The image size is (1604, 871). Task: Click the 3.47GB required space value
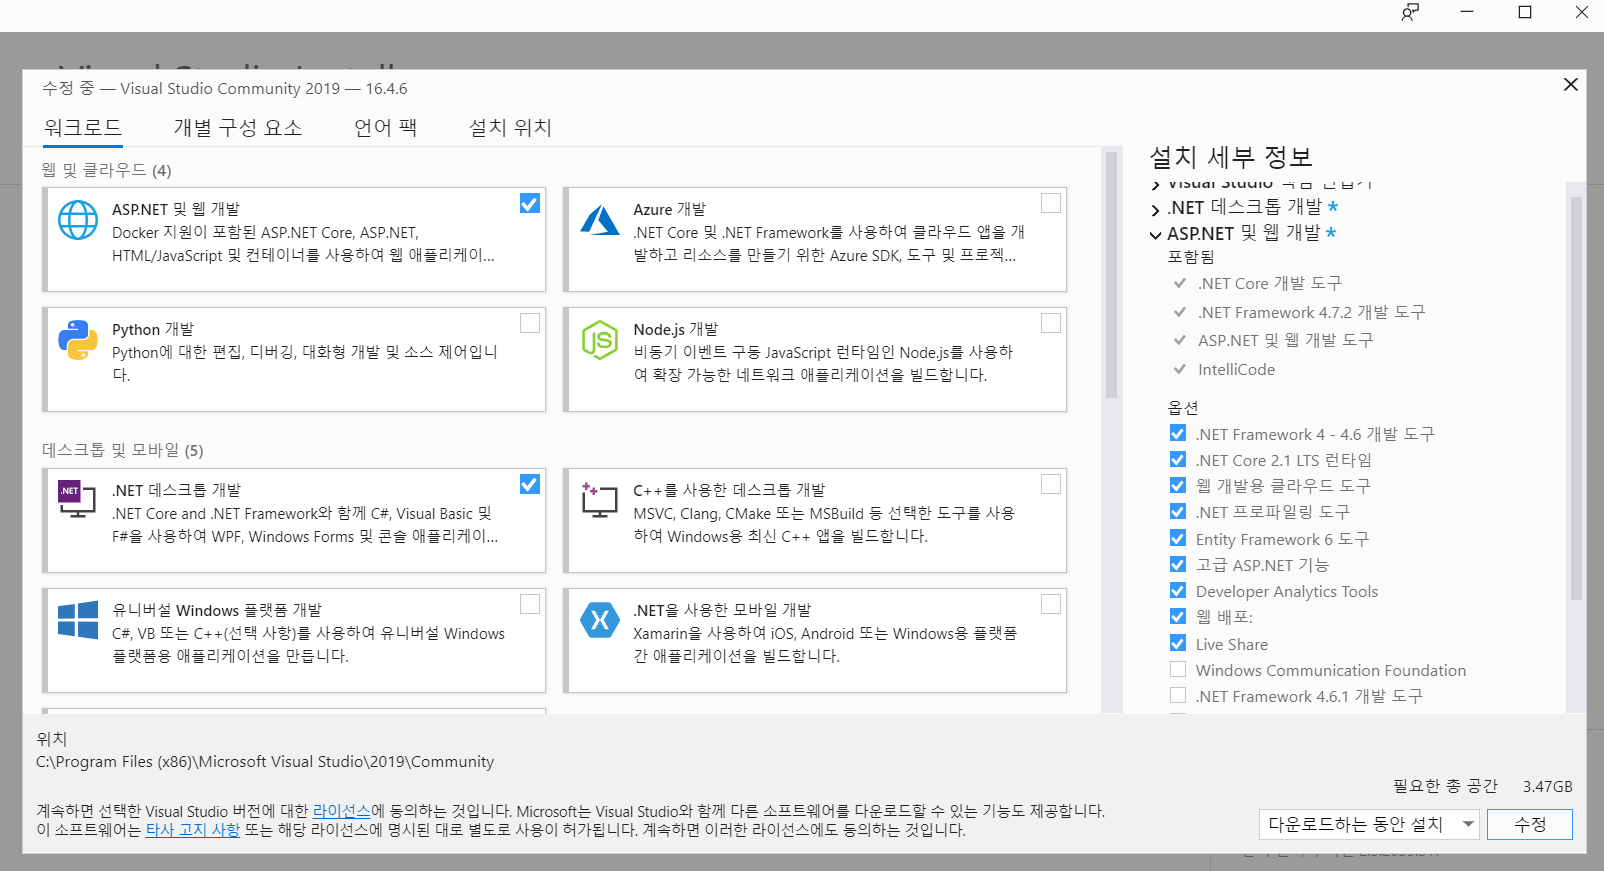point(1548,786)
